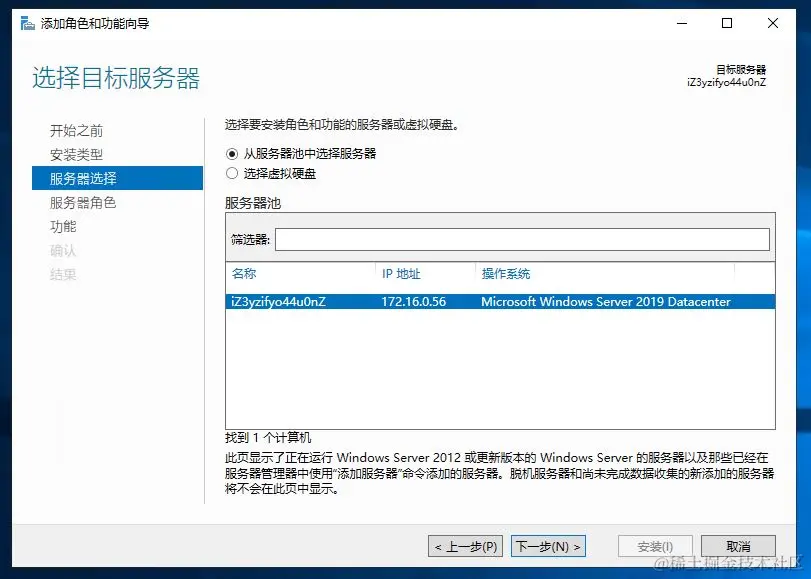
Task: Select '选择虚拟硬盘' radio button
Action: point(232,173)
